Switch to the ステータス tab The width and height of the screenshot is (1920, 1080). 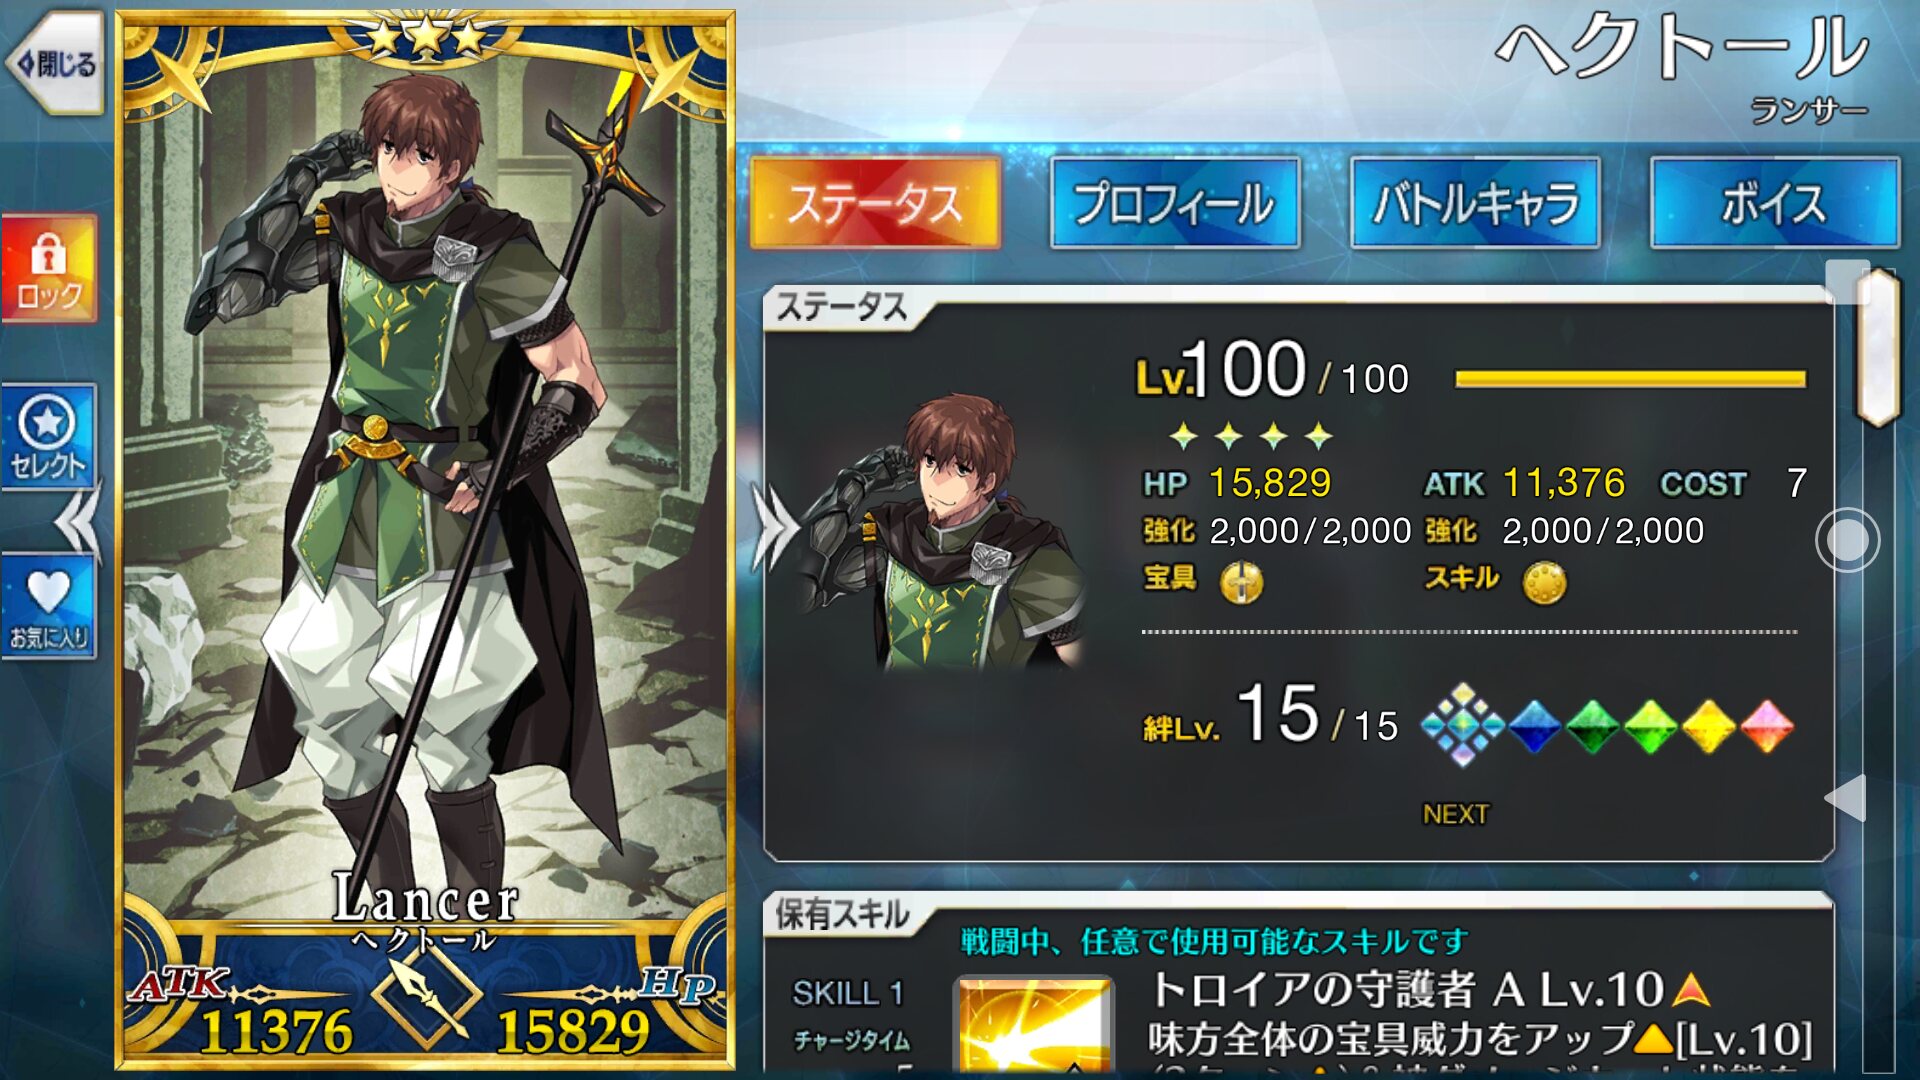tap(875, 203)
